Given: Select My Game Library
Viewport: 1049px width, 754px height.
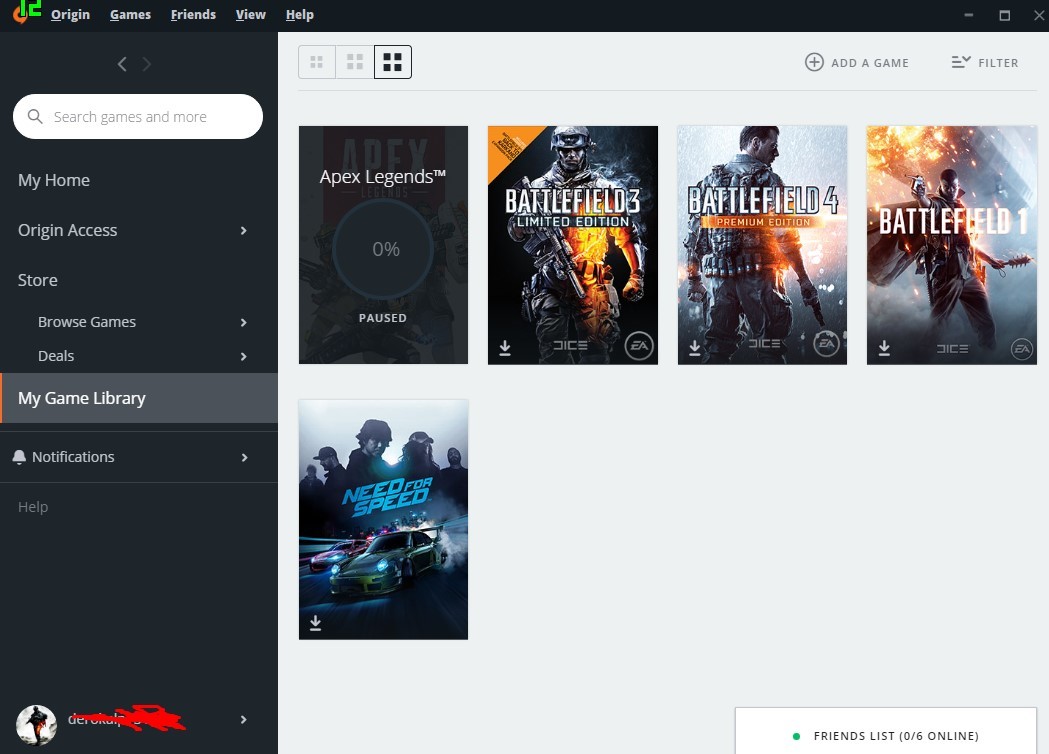Looking at the screenshot, I should [x=139, y=398].
